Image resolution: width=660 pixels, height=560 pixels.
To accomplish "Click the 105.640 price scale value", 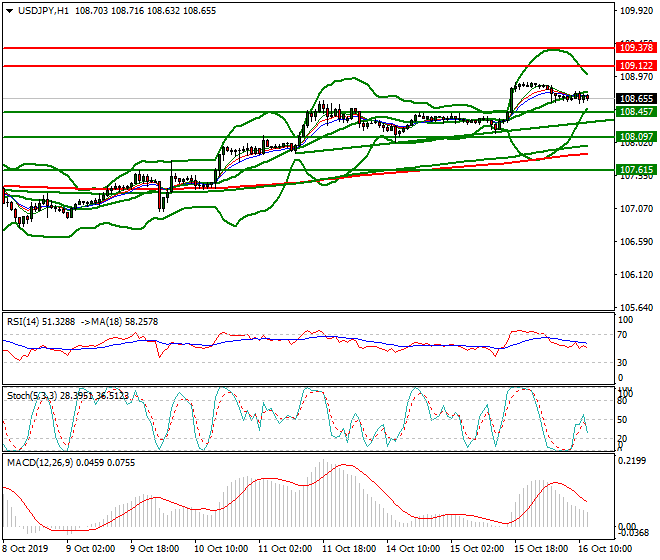I will [636, 308].
